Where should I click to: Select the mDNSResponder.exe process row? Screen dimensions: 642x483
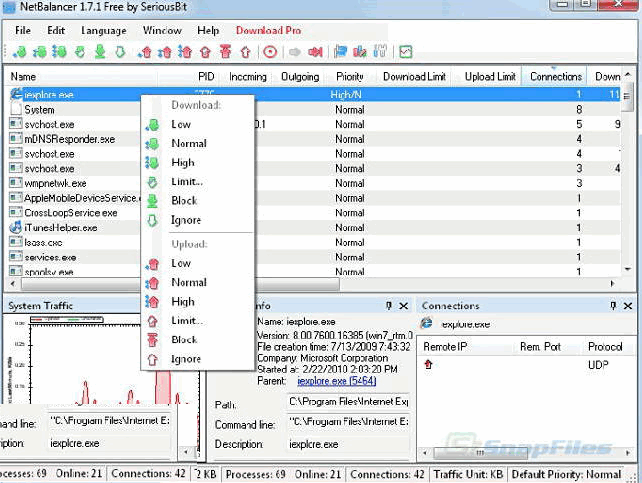(314, 139)
